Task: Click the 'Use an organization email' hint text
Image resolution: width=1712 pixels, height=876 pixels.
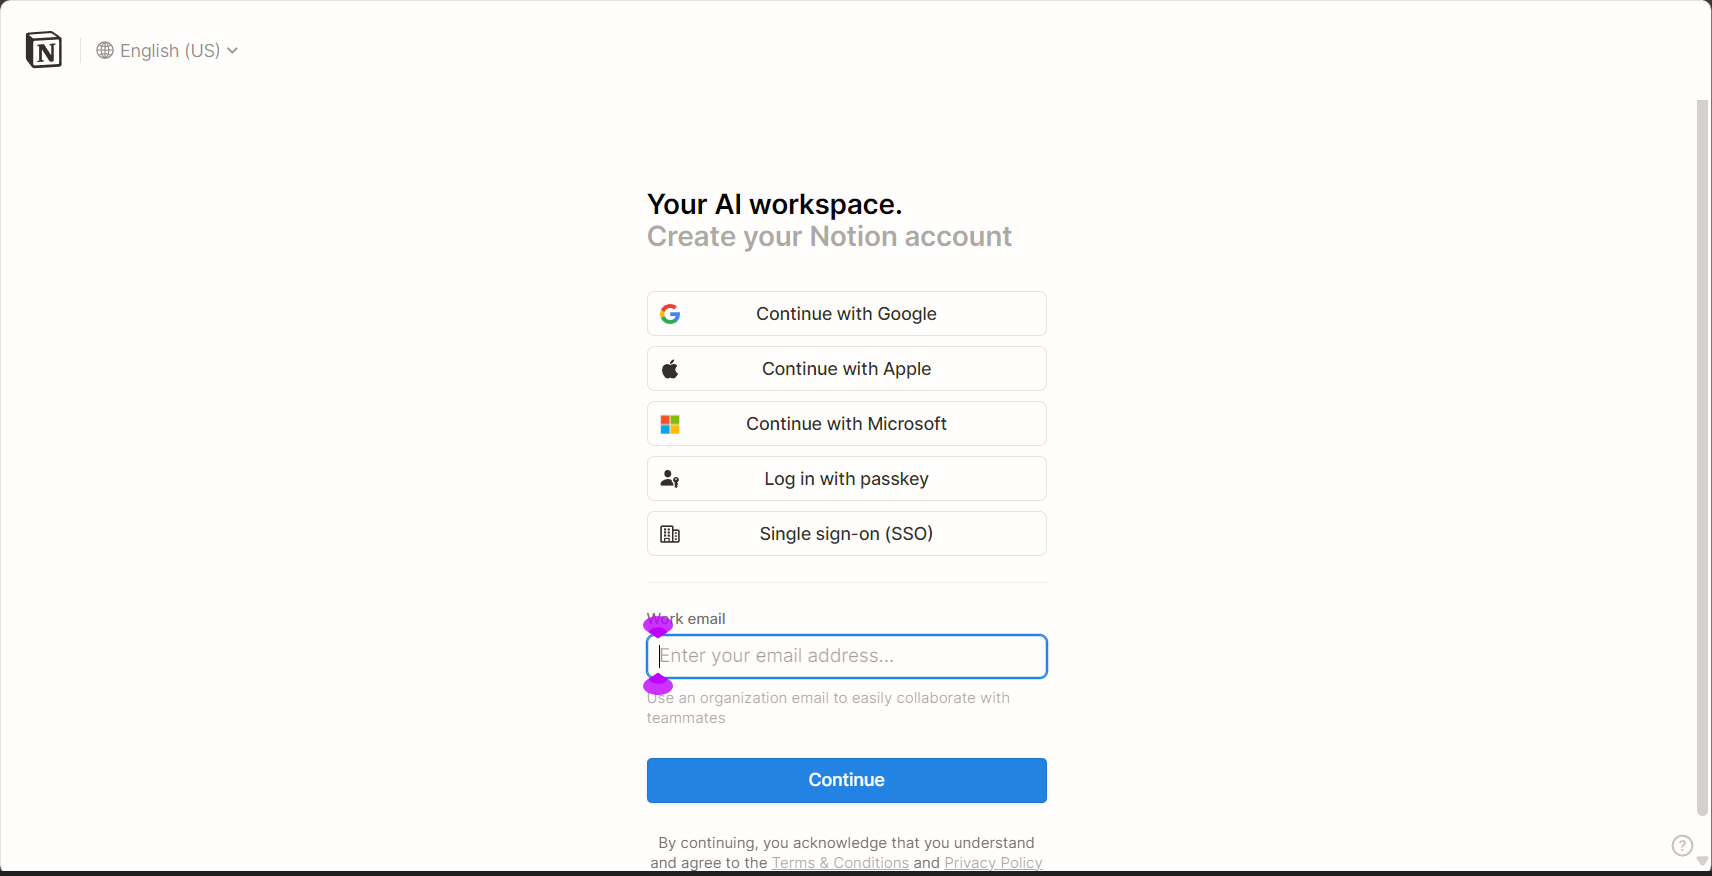Action: click(828, 708)
